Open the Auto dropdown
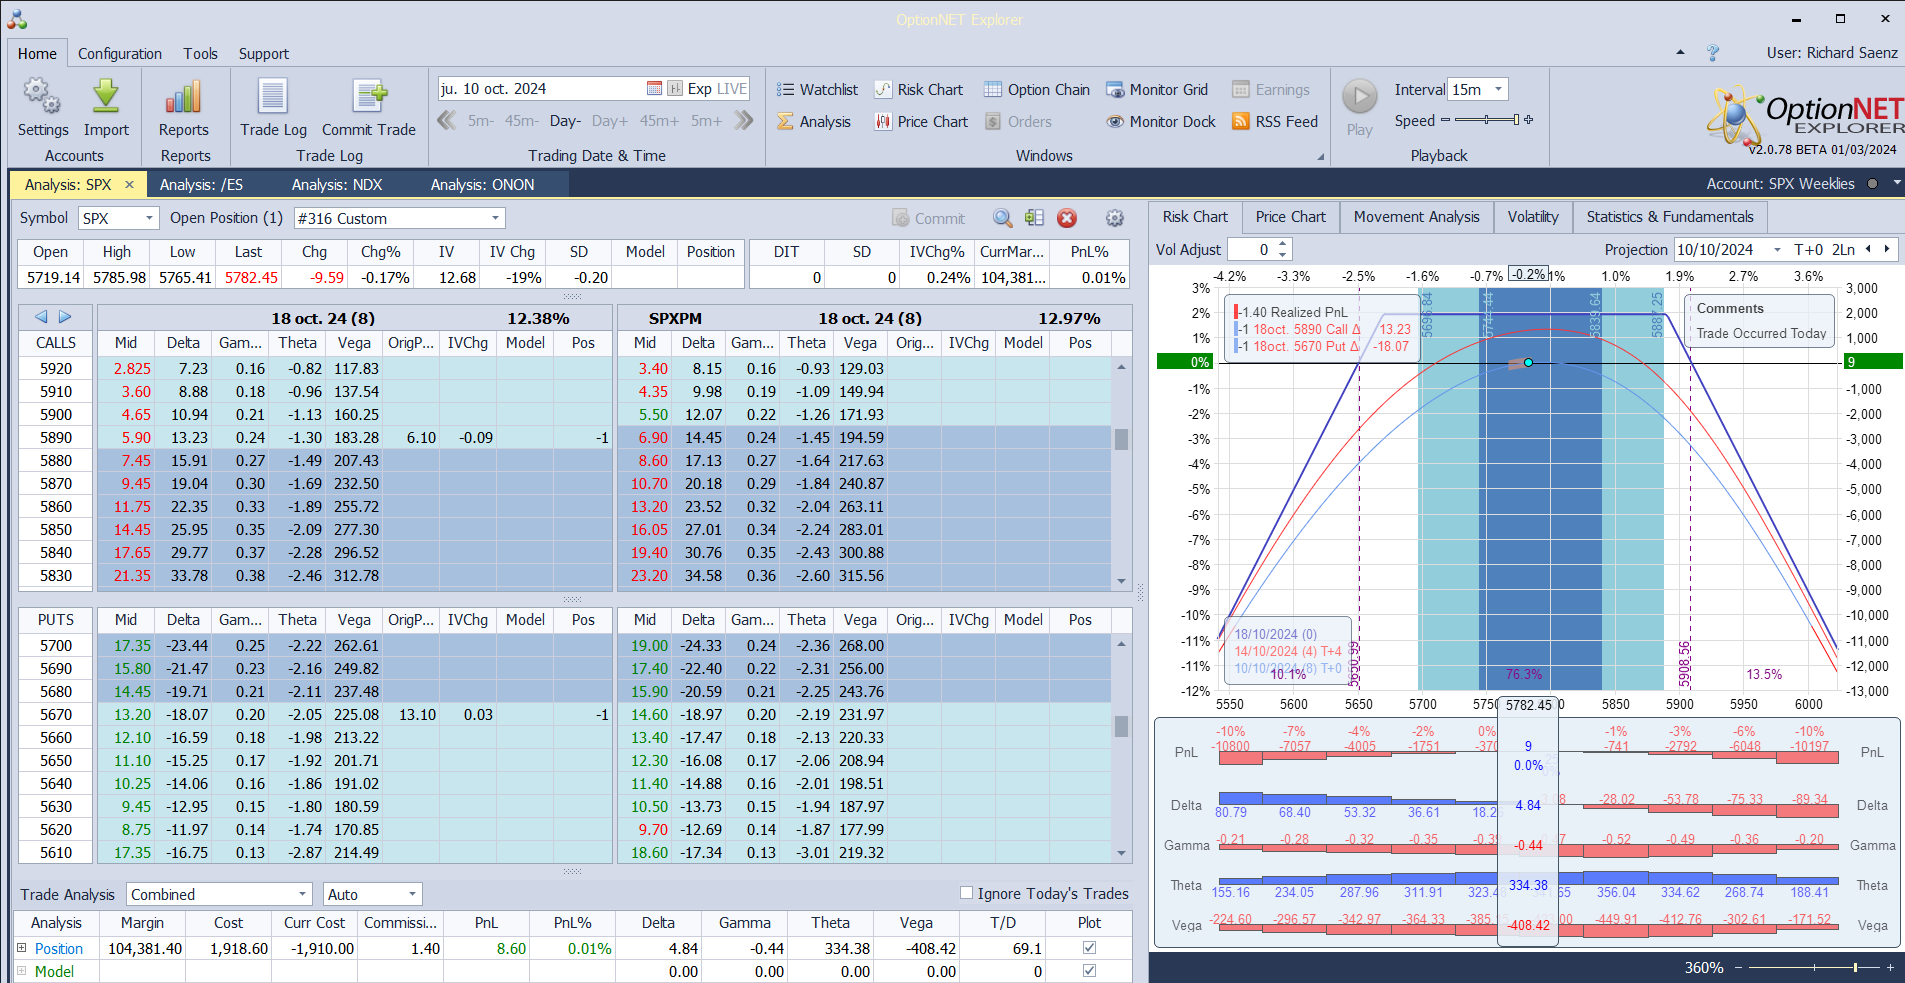 tap(412, 894)
